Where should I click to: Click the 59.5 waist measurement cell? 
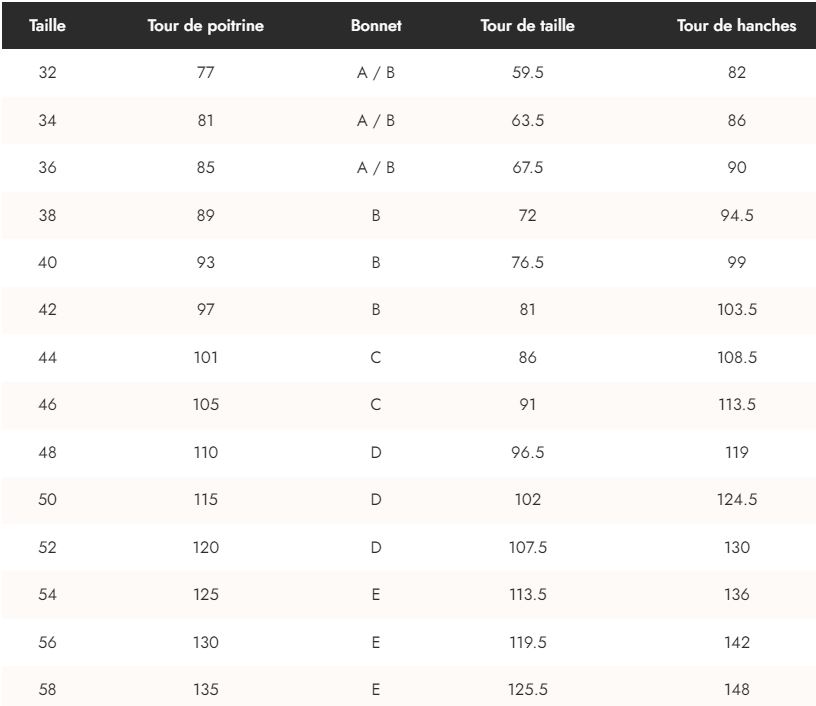[527, 73]
